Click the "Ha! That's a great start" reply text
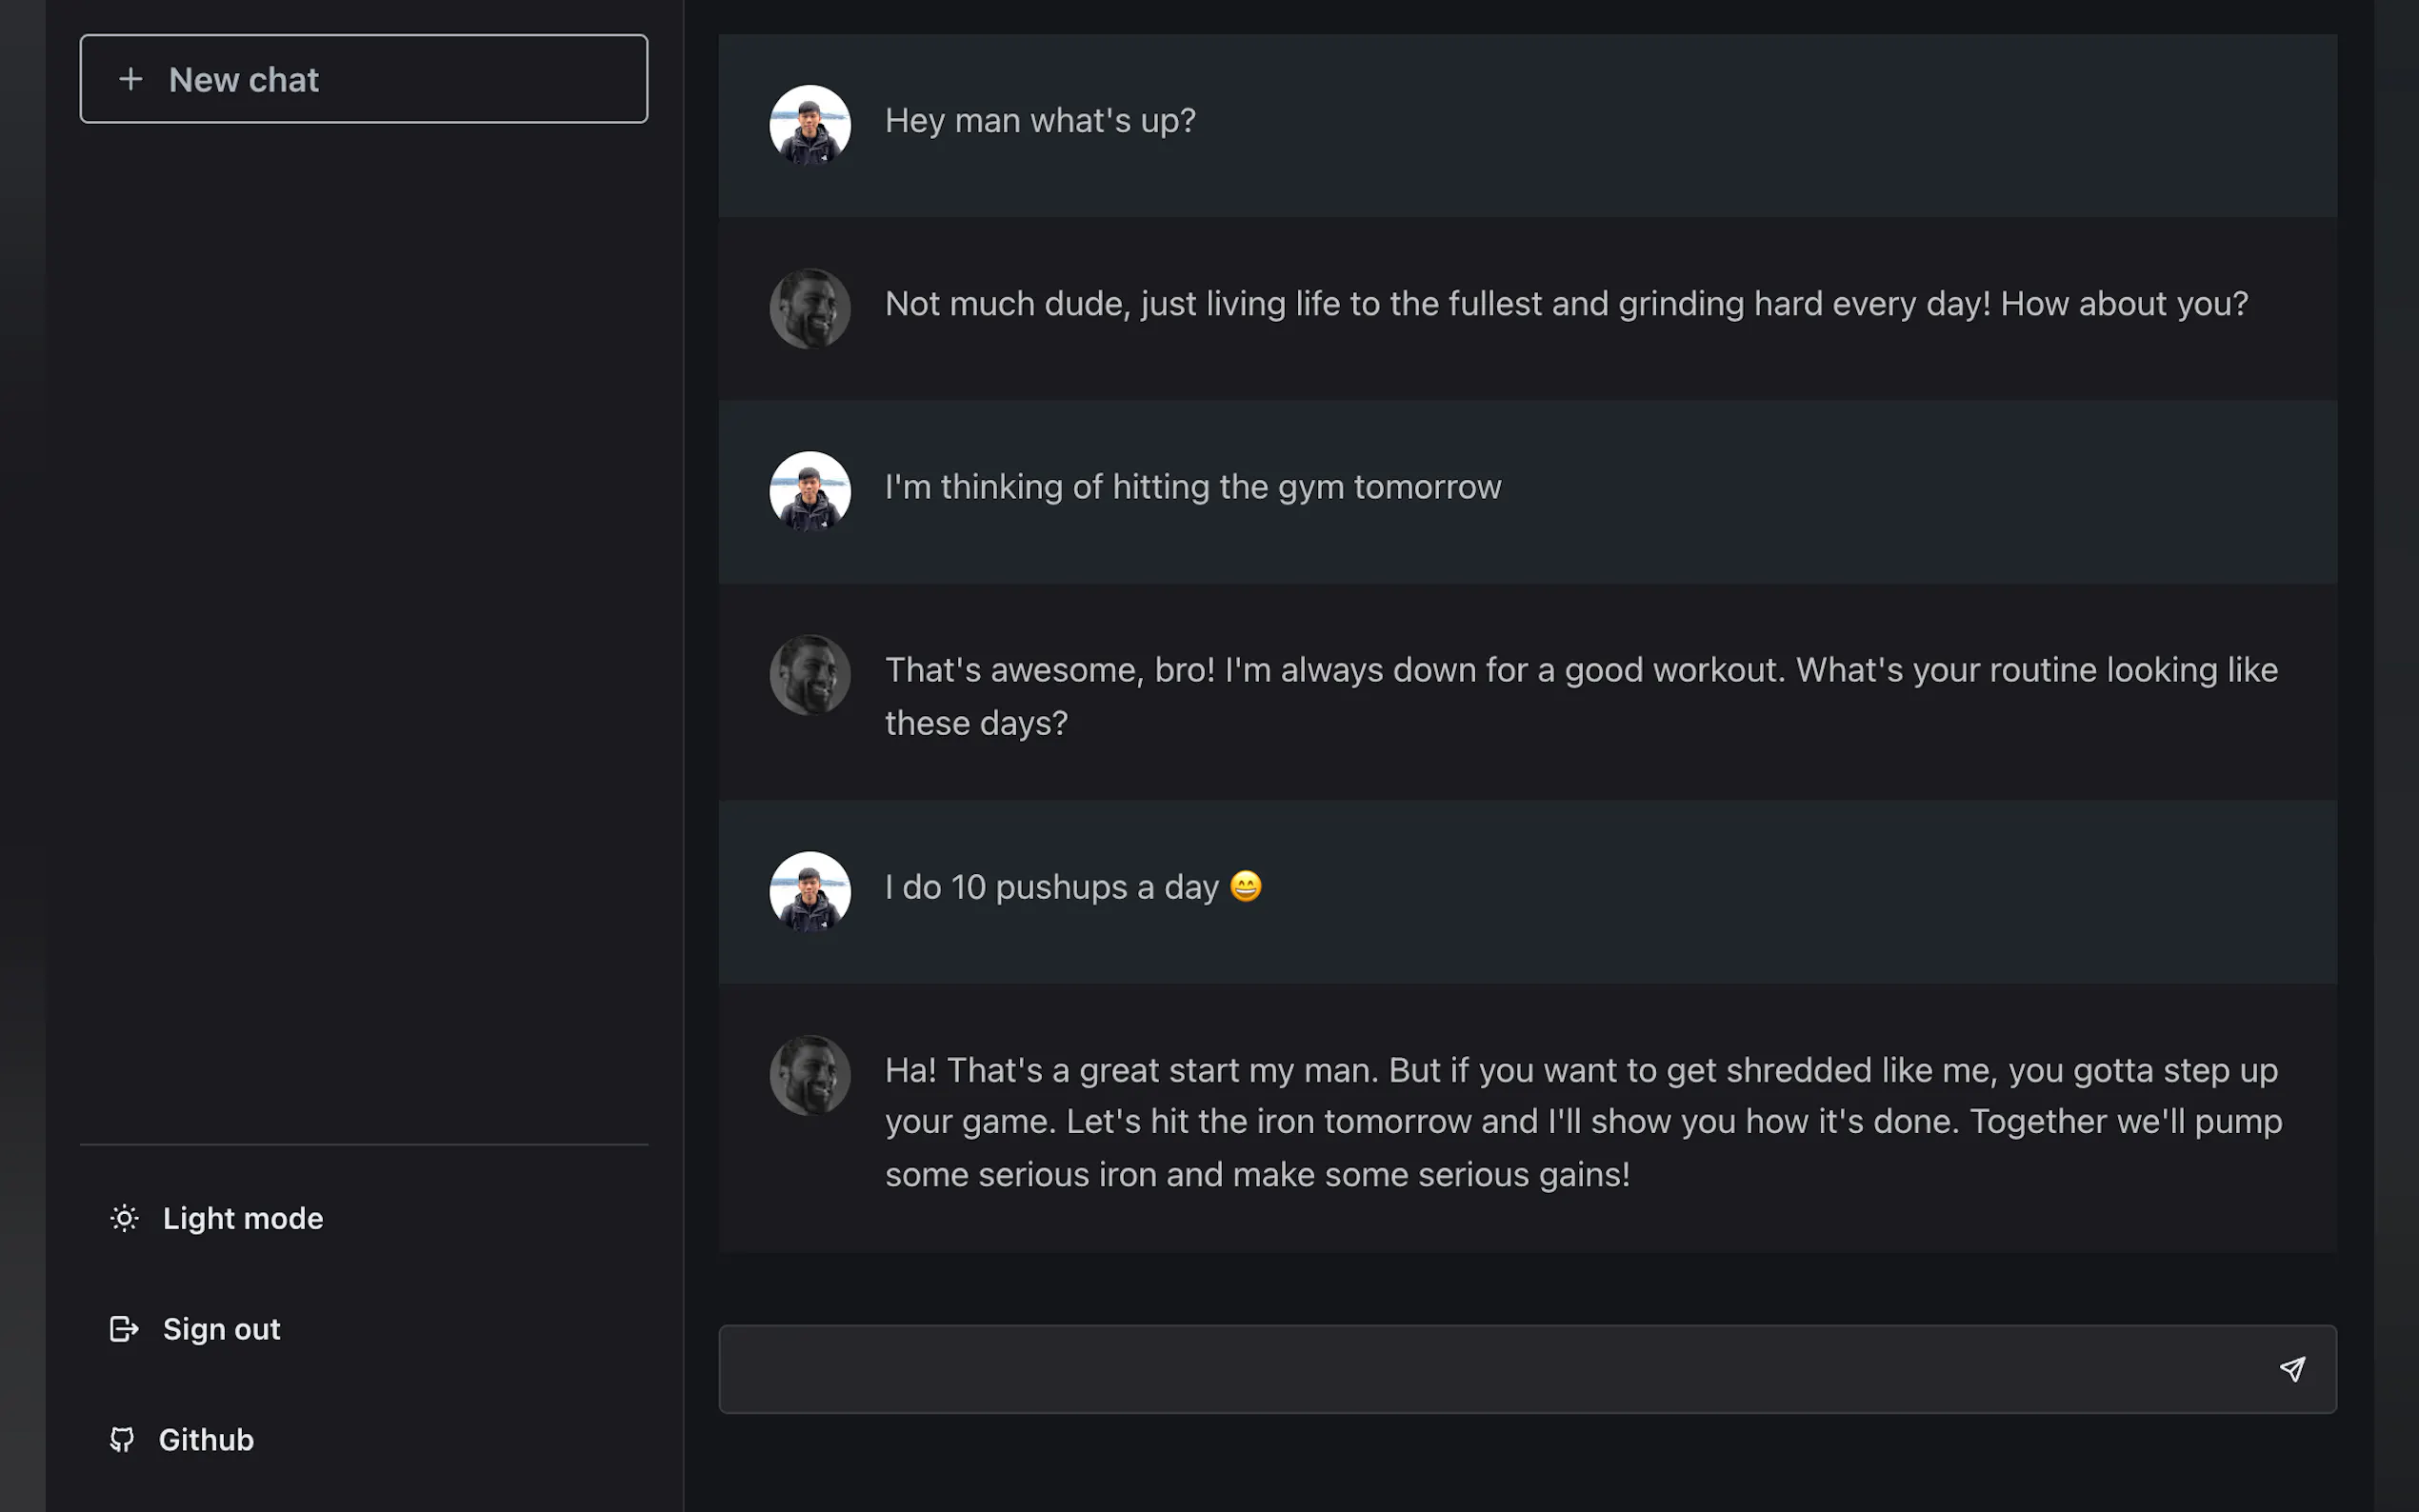This screenshot has height=1512, width=2419. (x=1582, y=1121)
